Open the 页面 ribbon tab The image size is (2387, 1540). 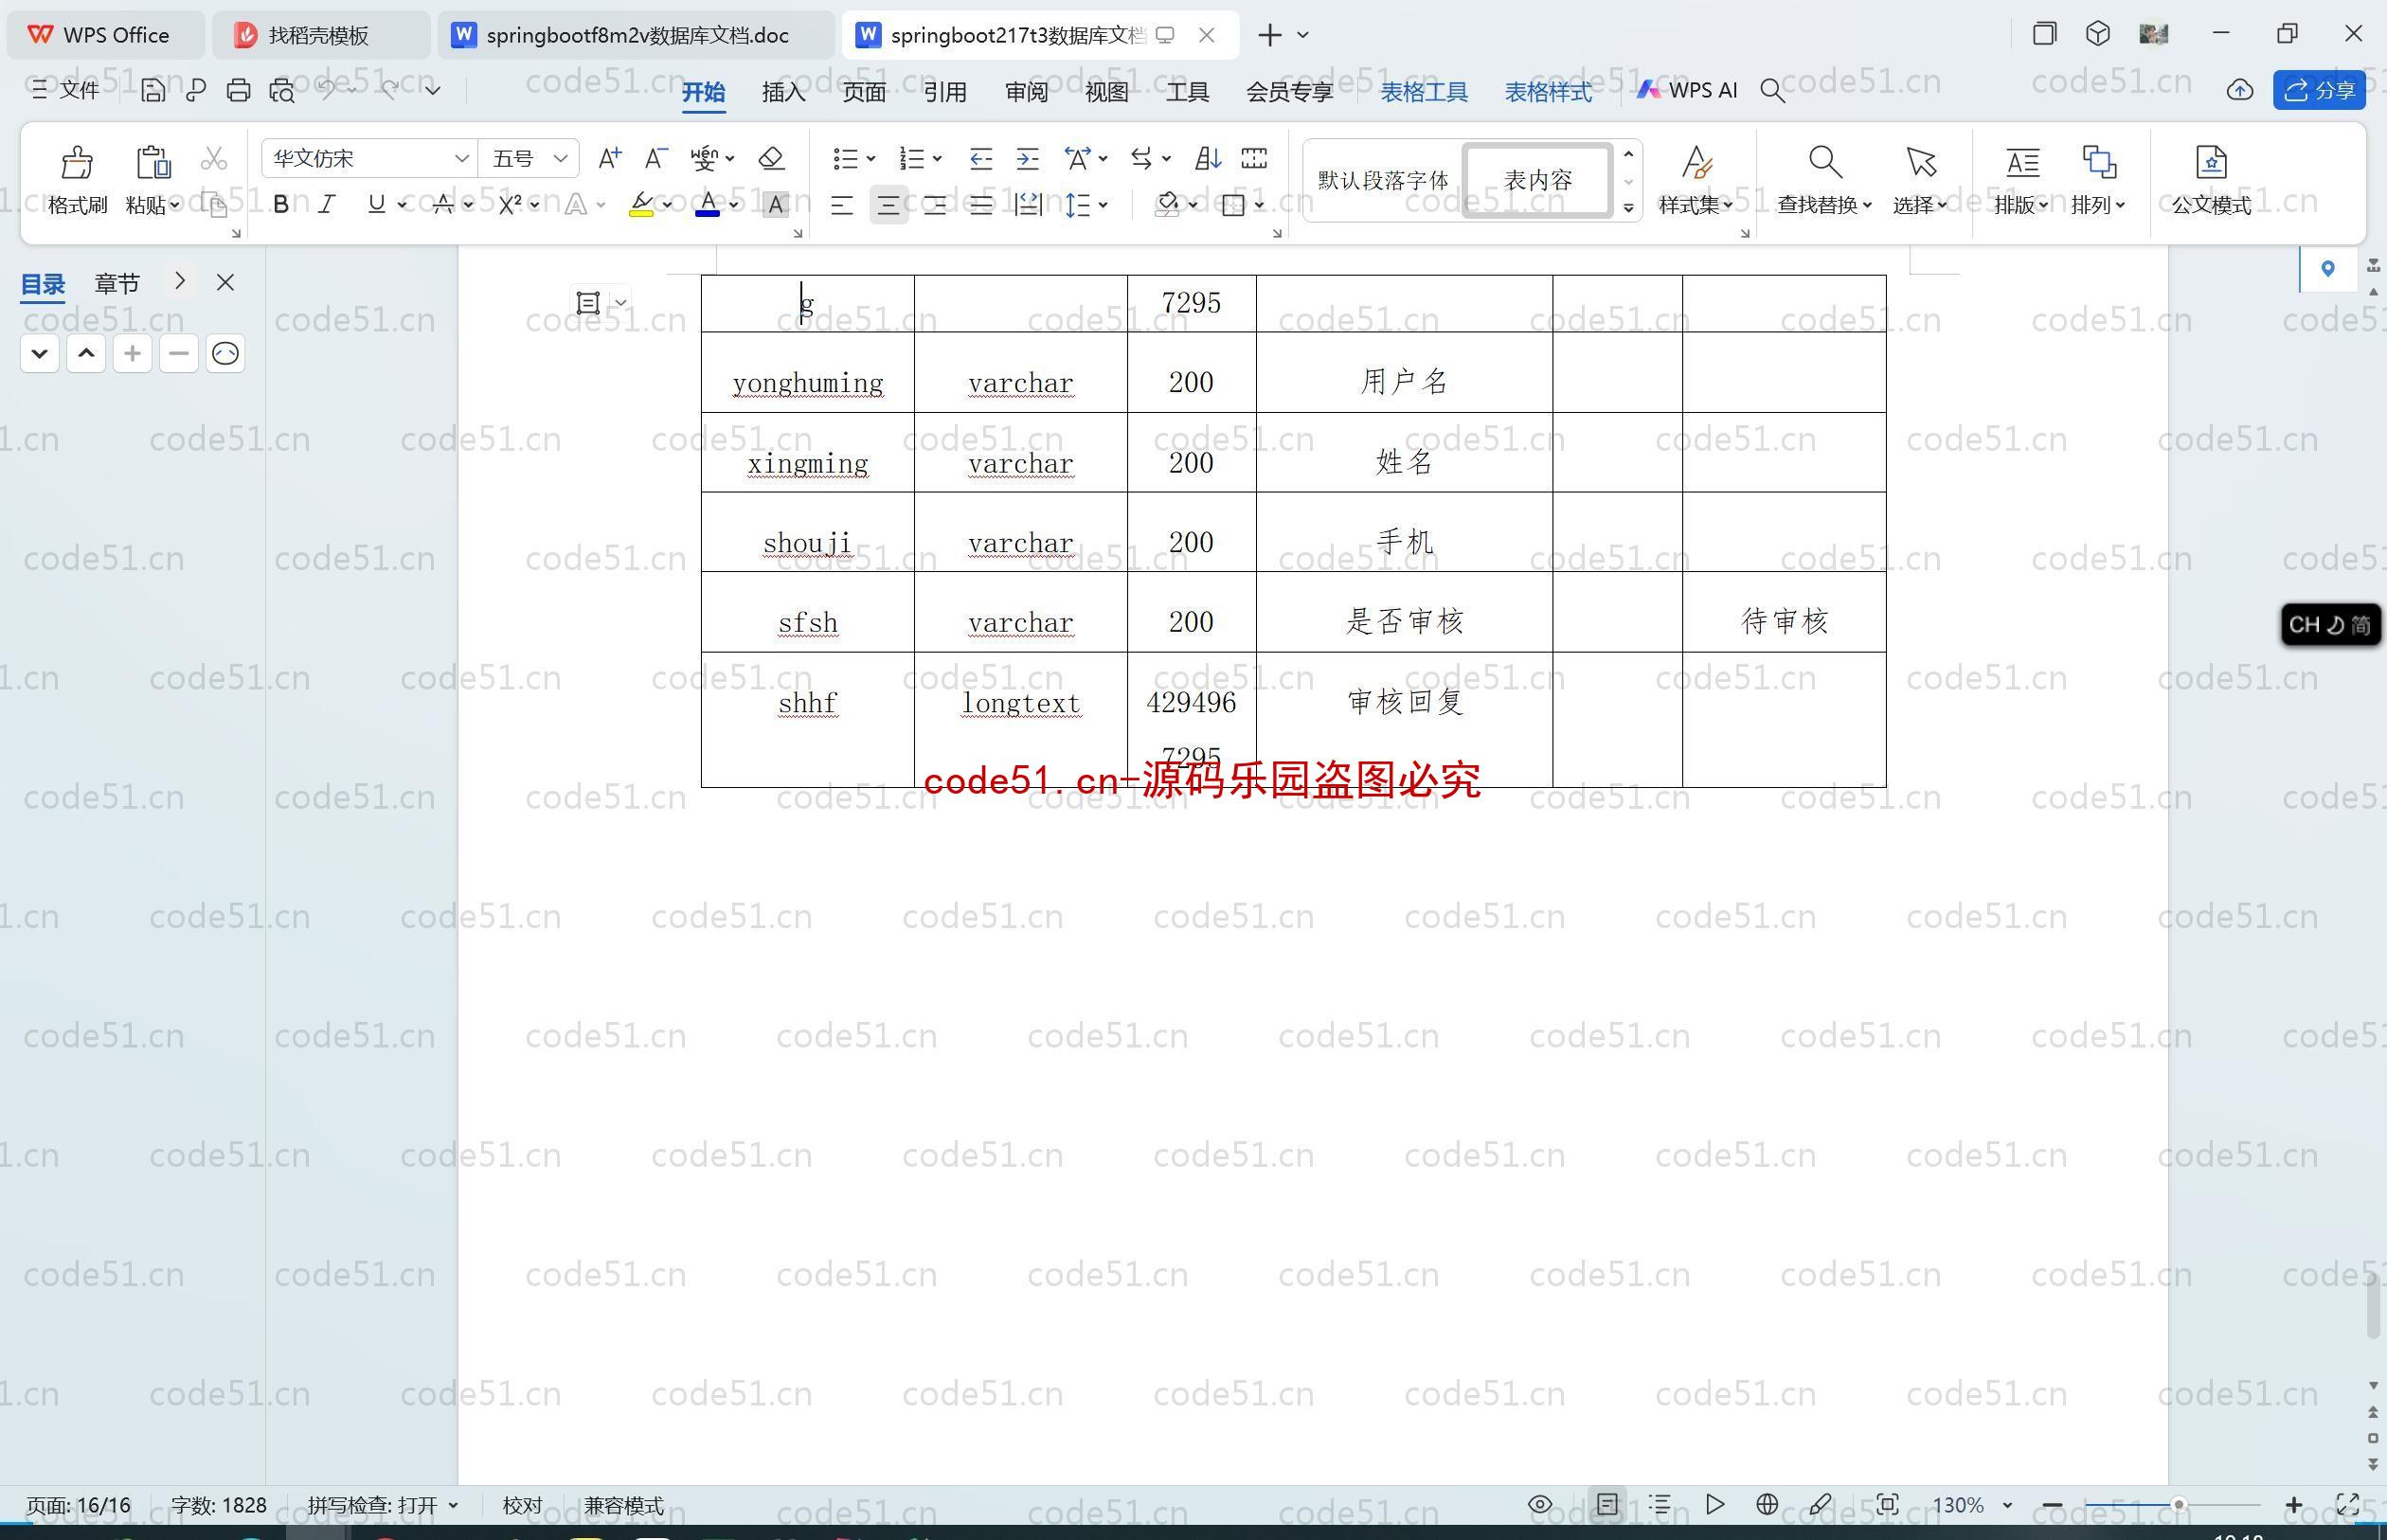[x=864, y=92]
